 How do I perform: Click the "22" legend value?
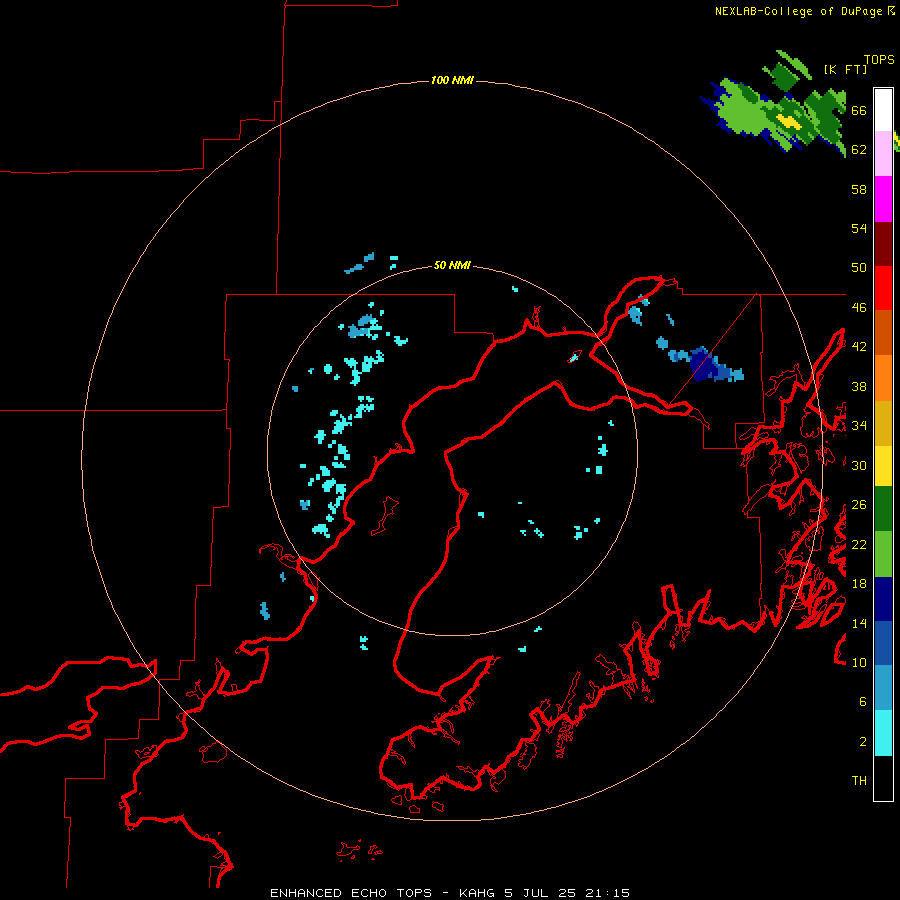pos(859,544)
